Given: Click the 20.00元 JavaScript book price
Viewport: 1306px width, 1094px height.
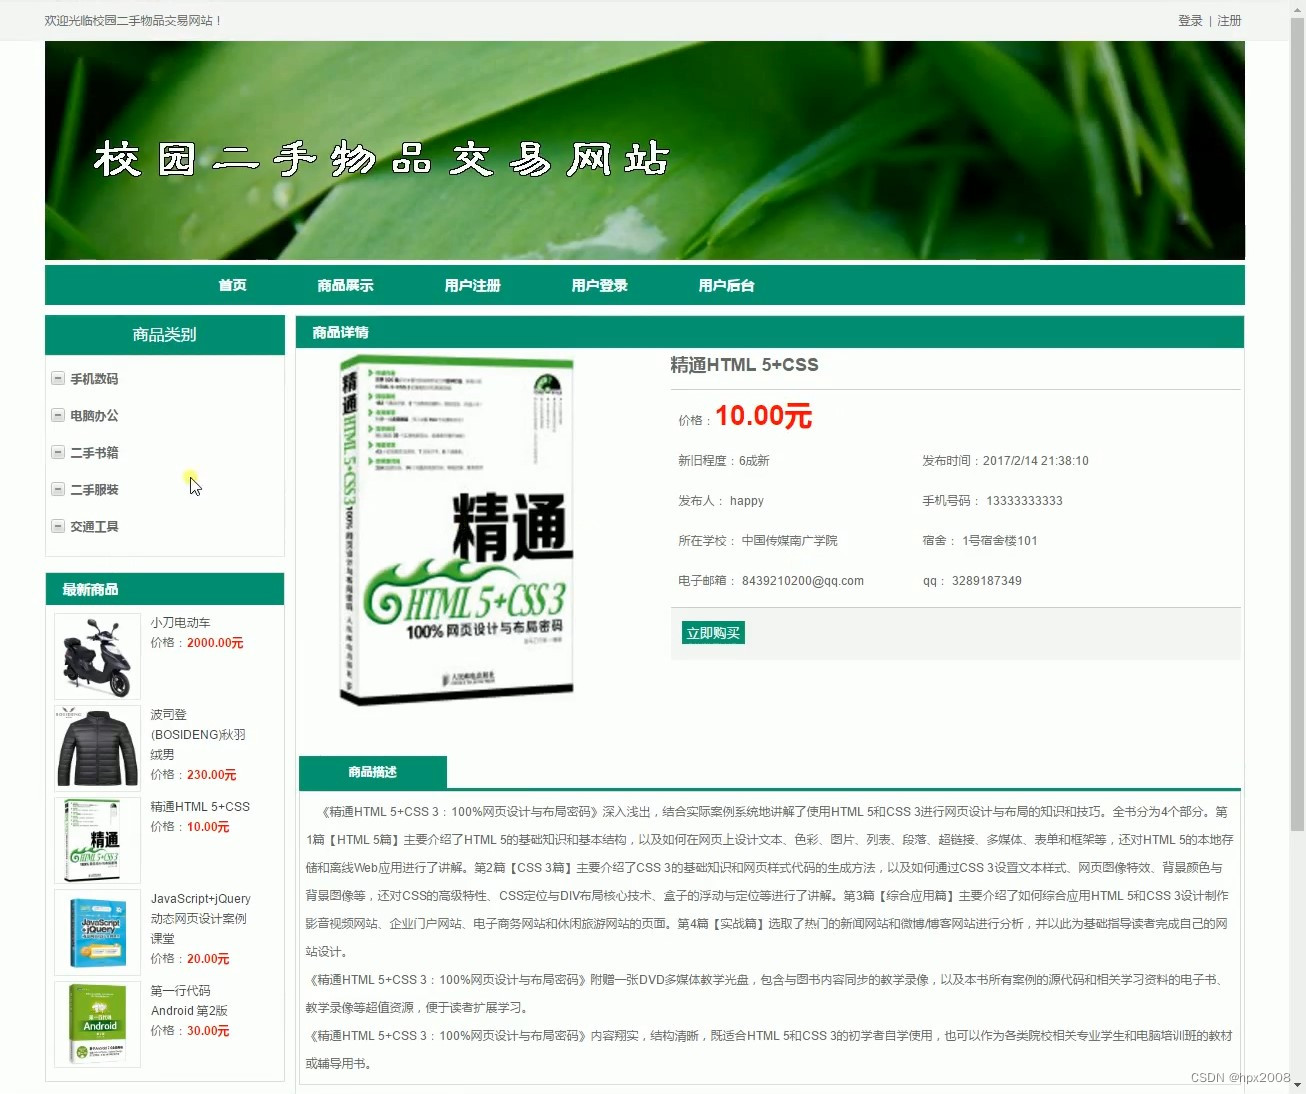Looking at the screenshot, I should pyautogui.click(x=208, y=959).
